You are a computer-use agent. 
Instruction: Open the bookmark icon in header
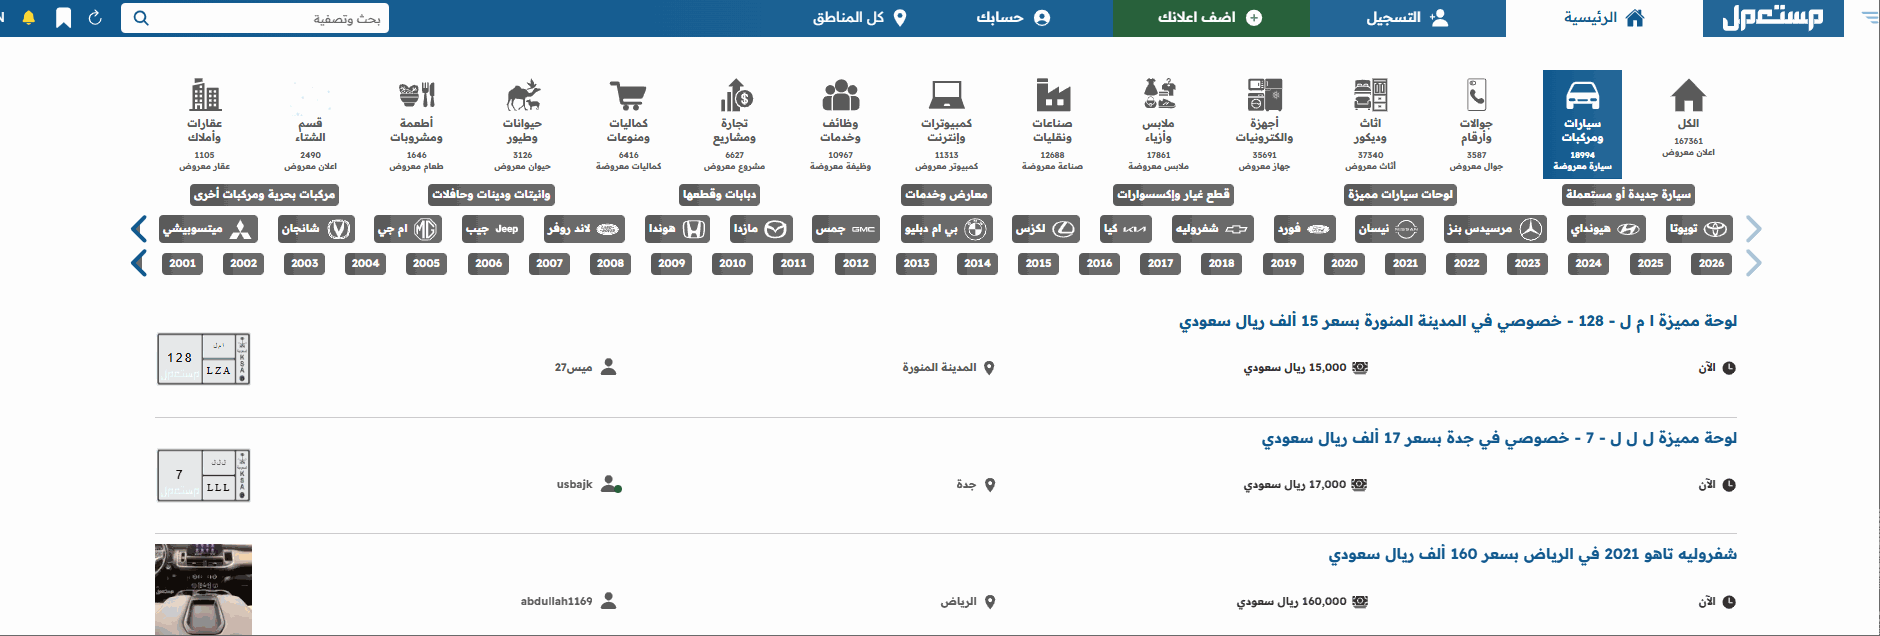click(x=63, y=18)
